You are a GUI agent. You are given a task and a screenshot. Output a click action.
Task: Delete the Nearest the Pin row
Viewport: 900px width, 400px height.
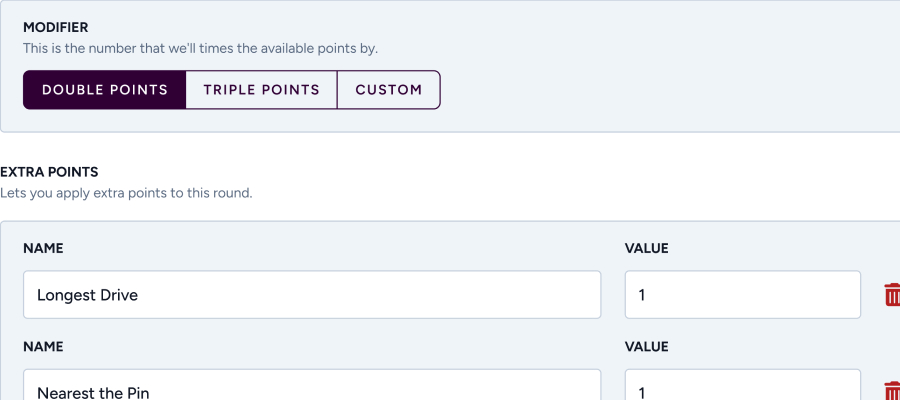point(891,392)
